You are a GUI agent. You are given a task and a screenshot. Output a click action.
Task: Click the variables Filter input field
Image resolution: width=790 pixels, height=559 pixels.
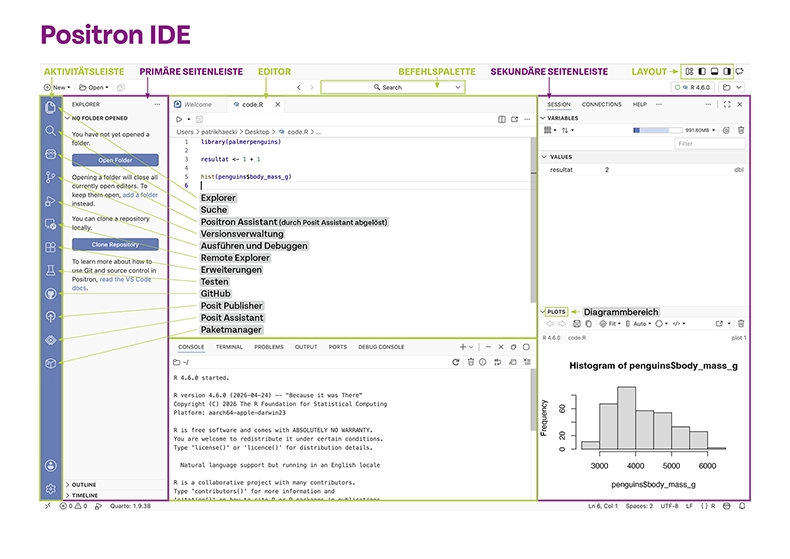(710, 144)
